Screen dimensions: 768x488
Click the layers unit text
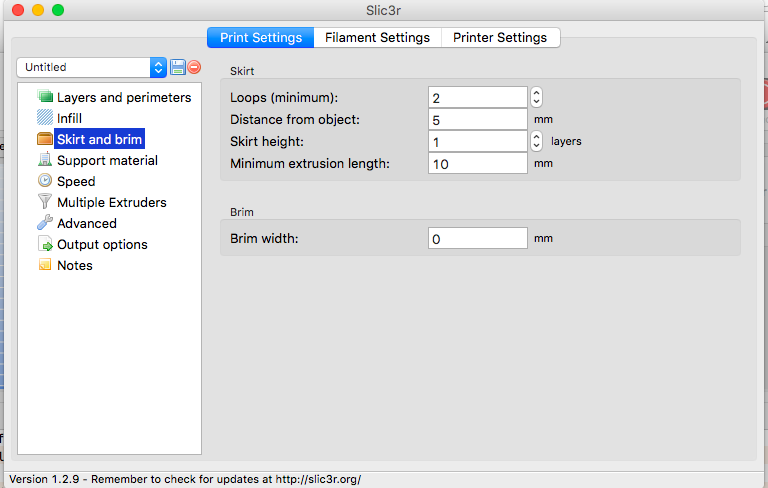tap(566, 141)
